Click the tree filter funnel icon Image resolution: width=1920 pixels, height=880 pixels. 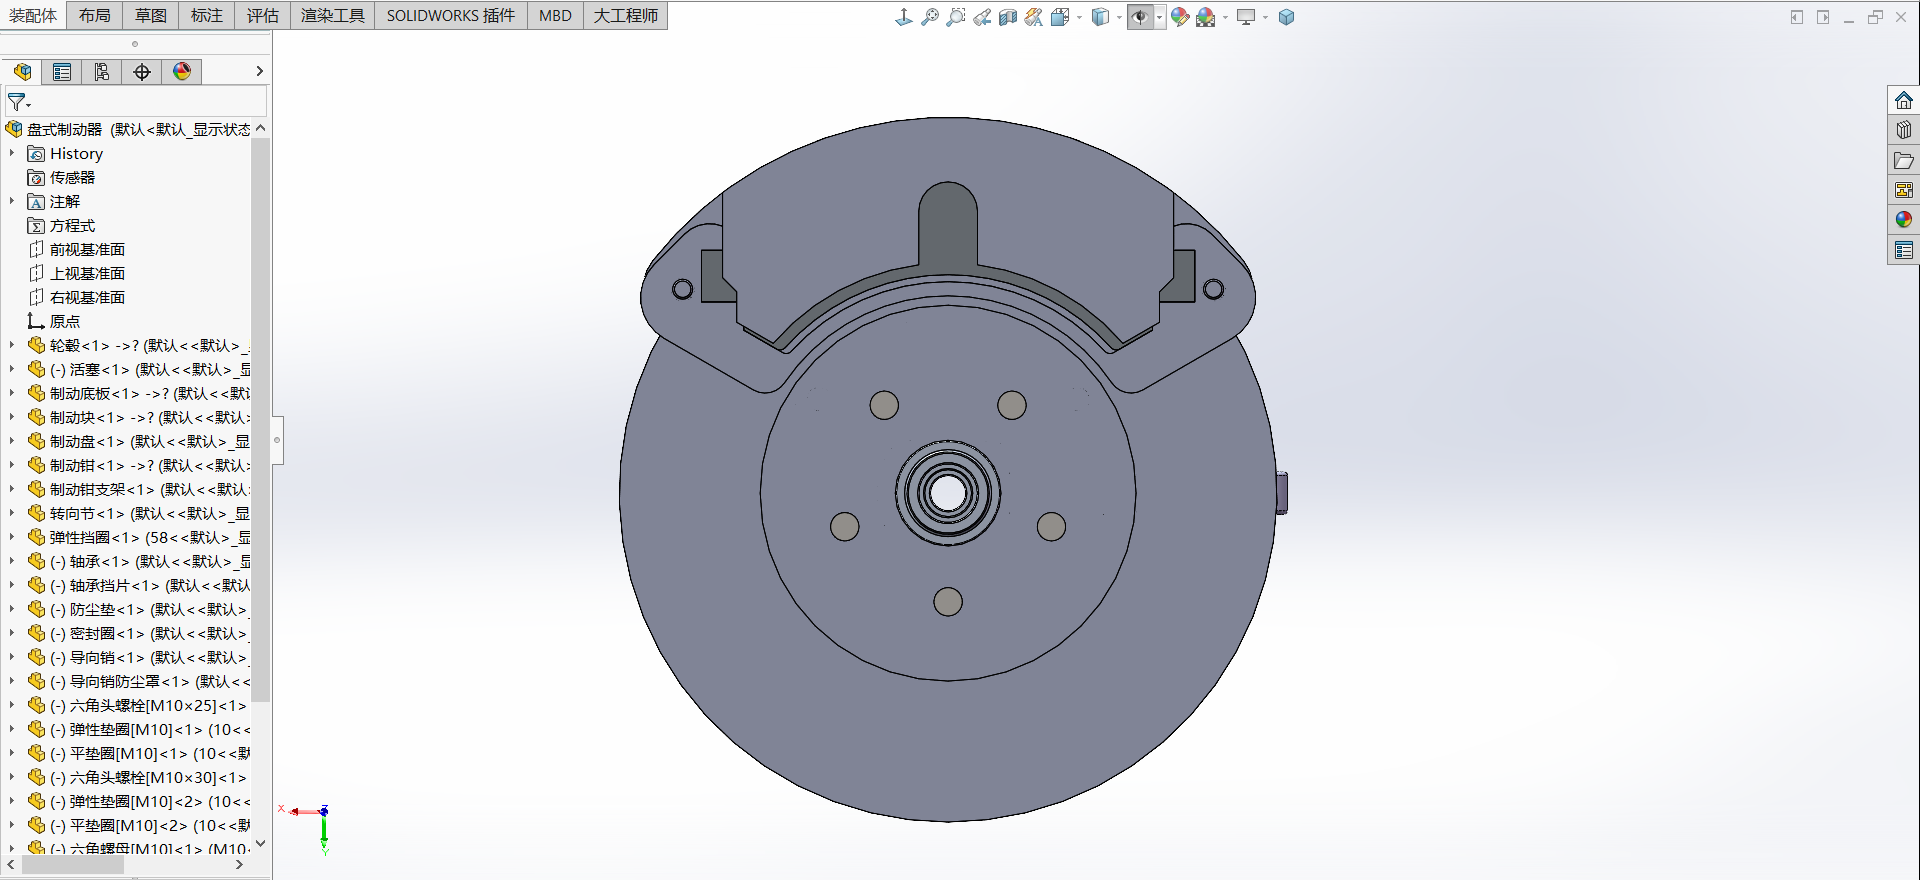coord(18,102)
